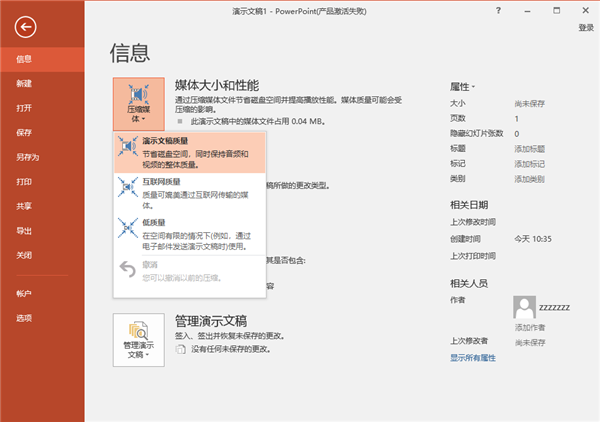Click 添加标记 add tag field
The height and width of the screenshot is (422, 600).
[530, 164]
